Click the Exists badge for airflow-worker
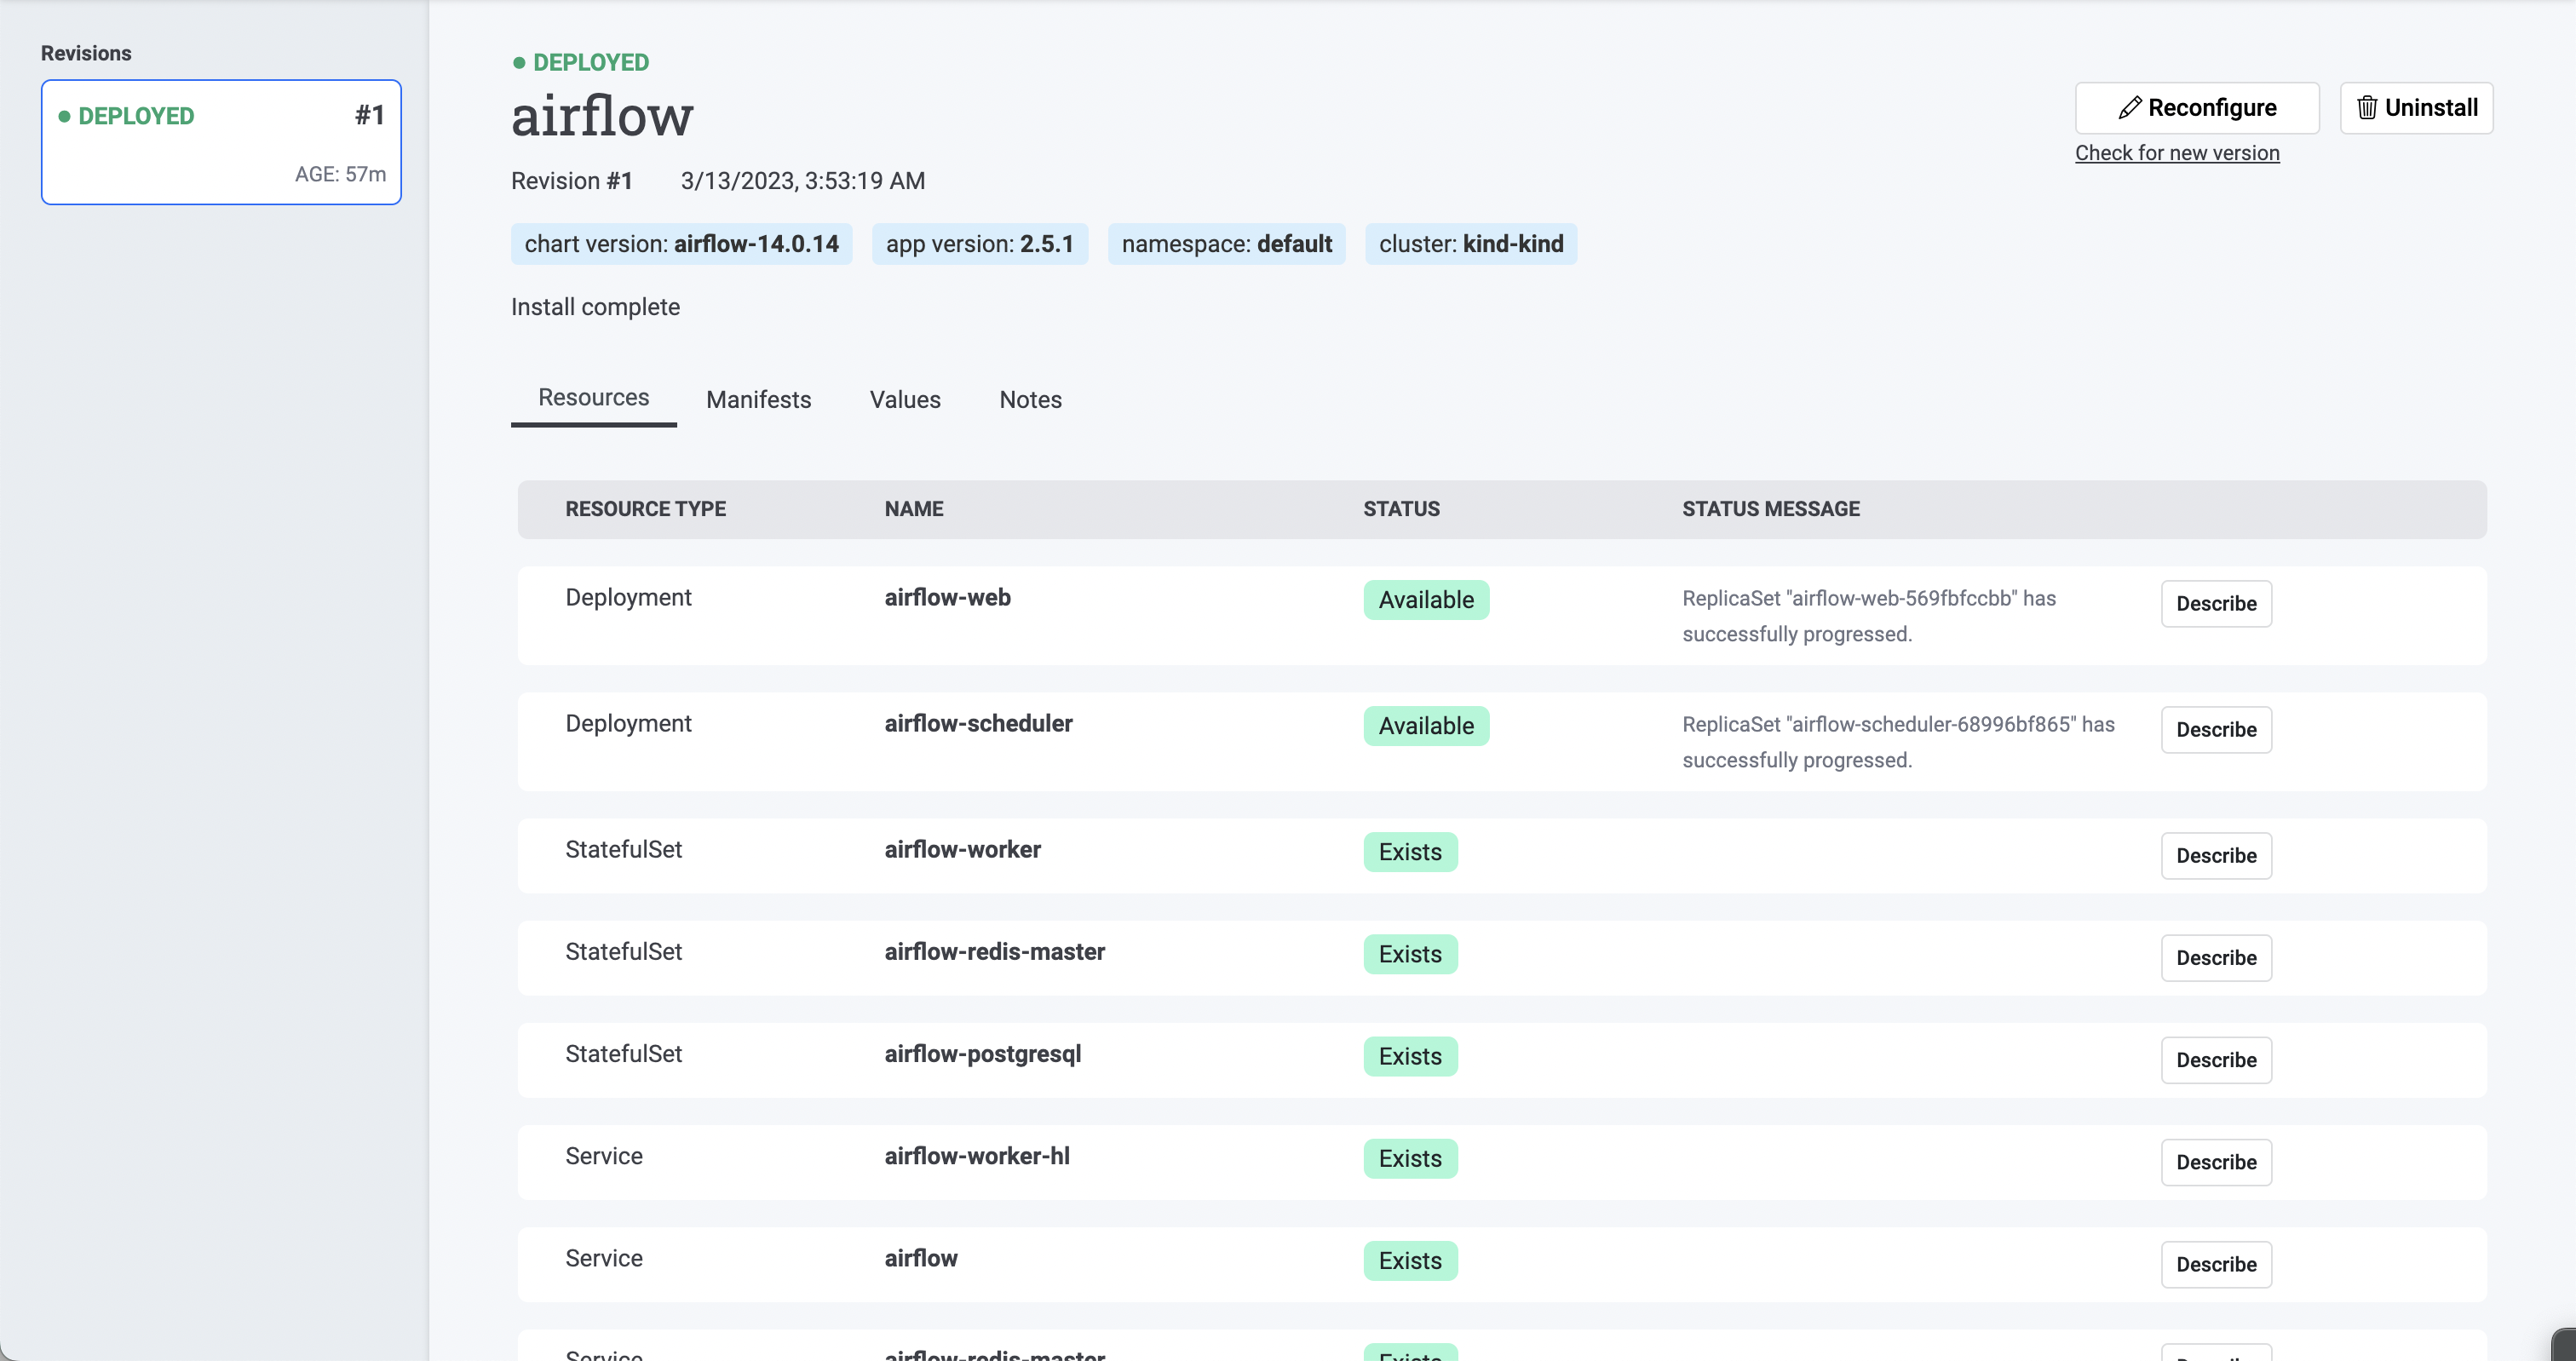 pos(1410,852)
